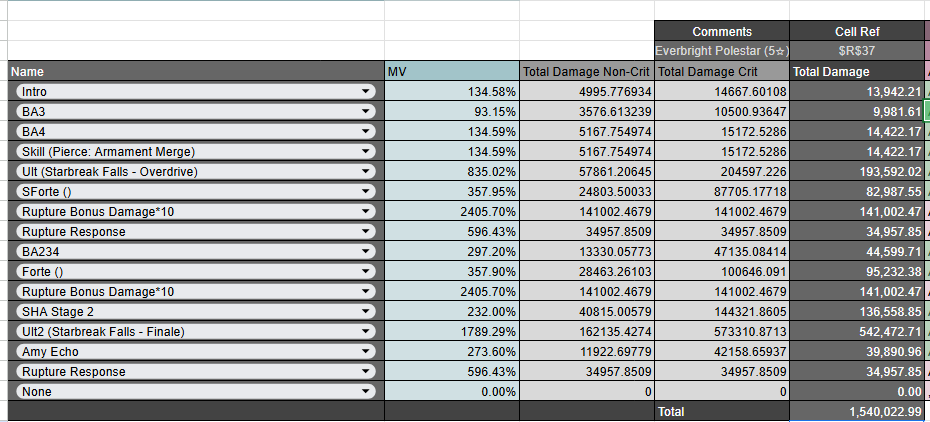Click the non-crit value 13330.05773
Viewport: 930px width, 422px height.
point(587,252)
